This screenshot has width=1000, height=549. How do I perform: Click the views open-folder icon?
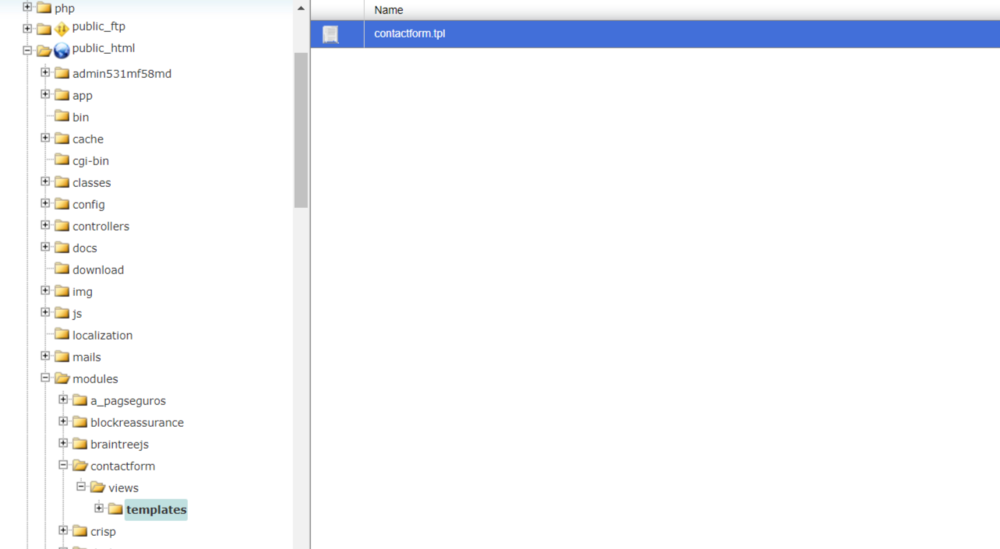click(x=98, y=487)
